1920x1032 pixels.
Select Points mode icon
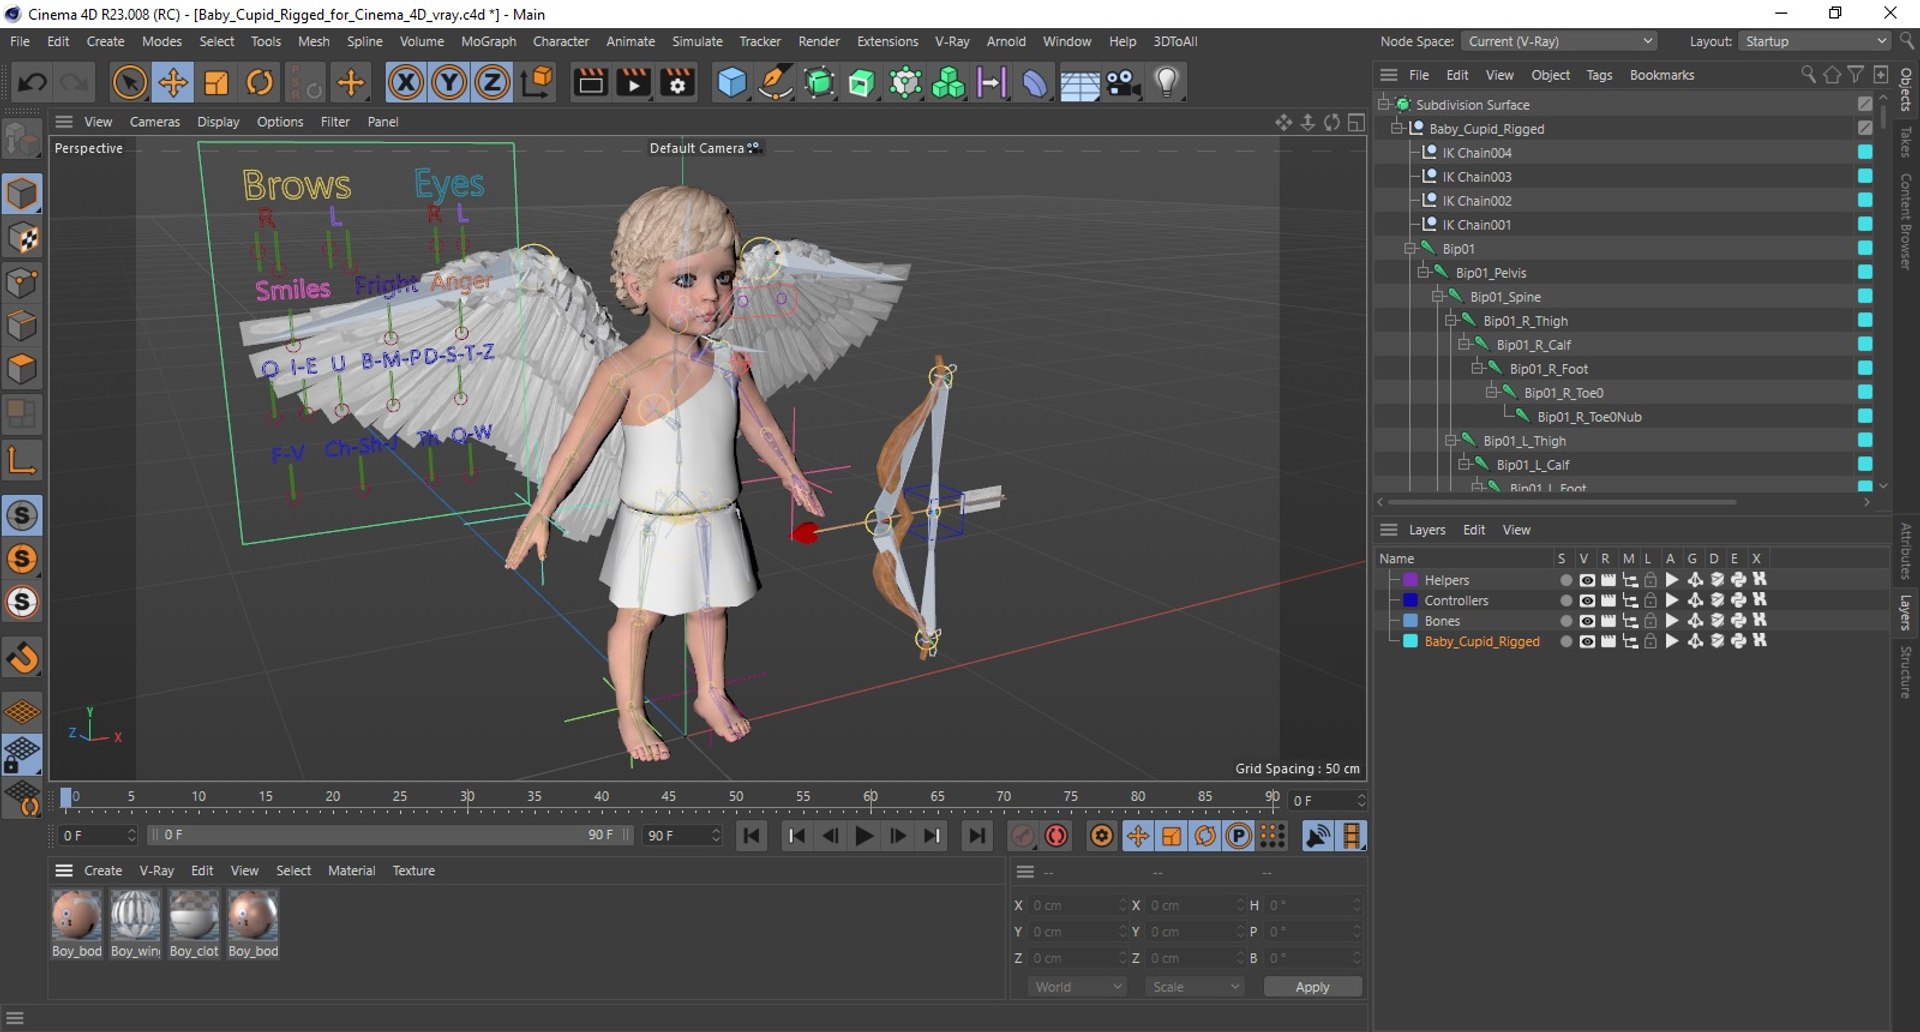tap(22, 282)
